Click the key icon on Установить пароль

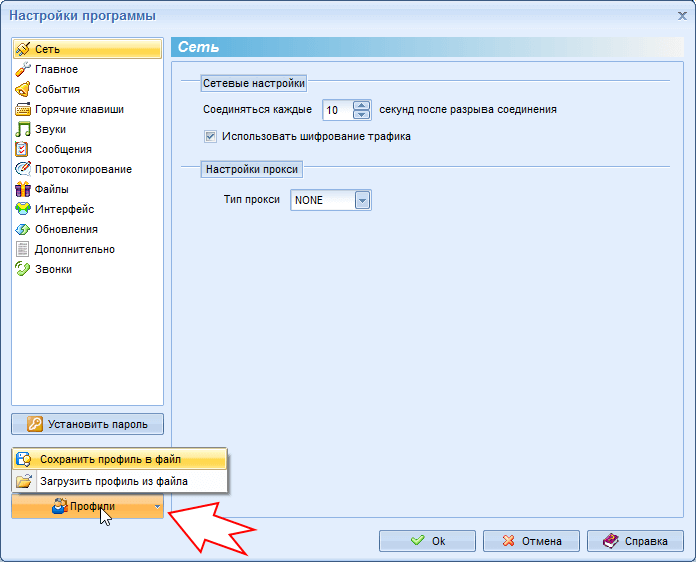pos(35,424)
